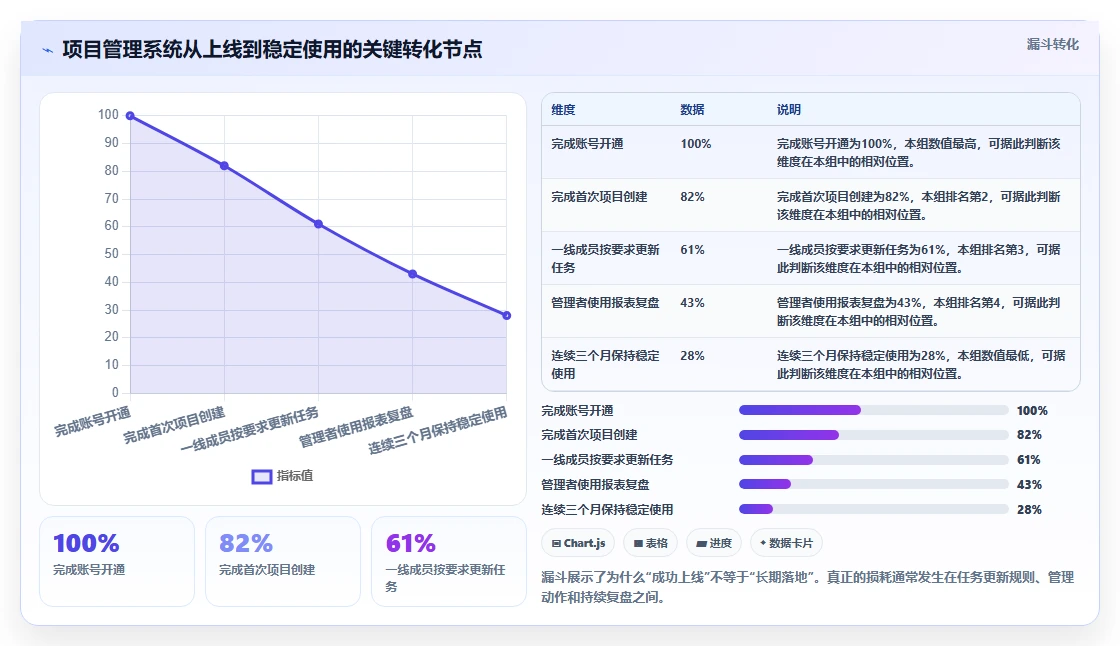Click the star icon inside the 数据卡片 chip
The height and width of the screenshot is (646, 1120).
[x=763, y=543]
